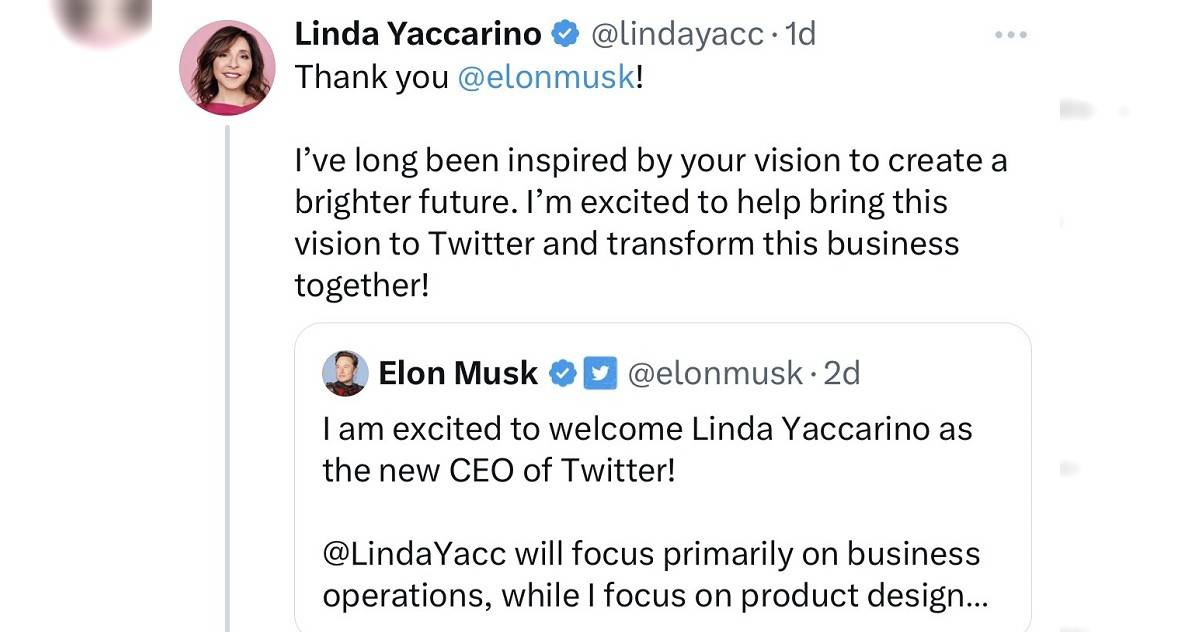Open quoted tweet via 'new CEO of Twitter!' text

click(x=498, y=470)
